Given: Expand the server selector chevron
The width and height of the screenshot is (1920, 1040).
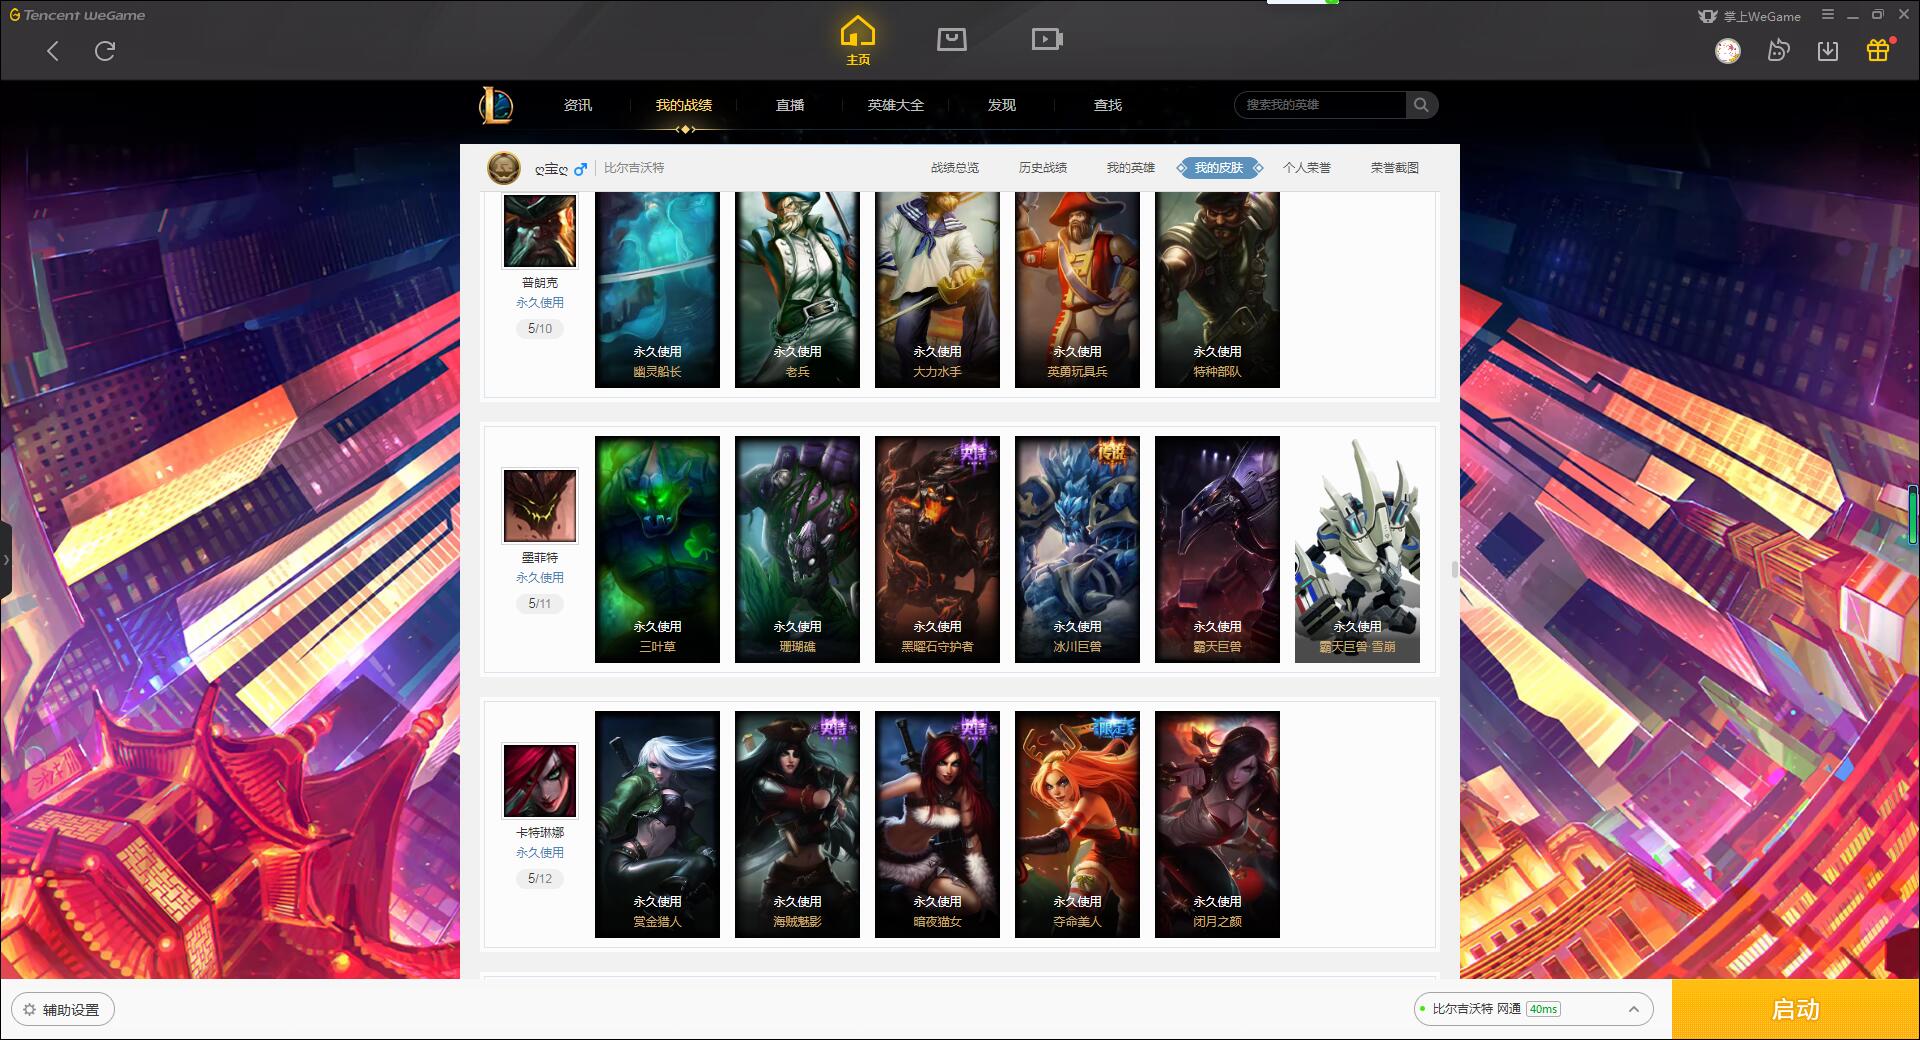Looking at the screenshot, I should pos(1634,1009).
